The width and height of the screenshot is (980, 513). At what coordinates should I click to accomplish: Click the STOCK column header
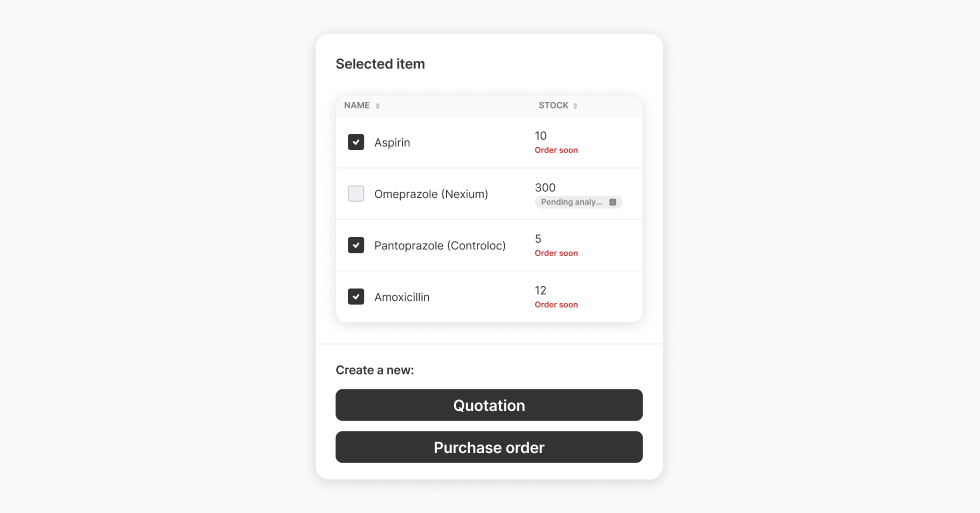[x=553, y=106]
